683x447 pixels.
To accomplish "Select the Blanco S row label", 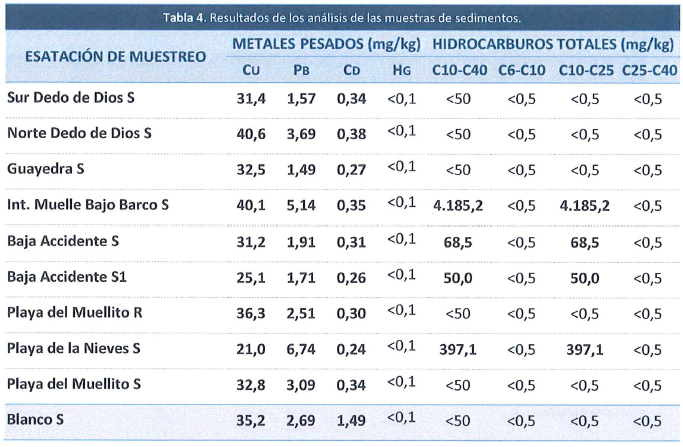I will 35,420.
